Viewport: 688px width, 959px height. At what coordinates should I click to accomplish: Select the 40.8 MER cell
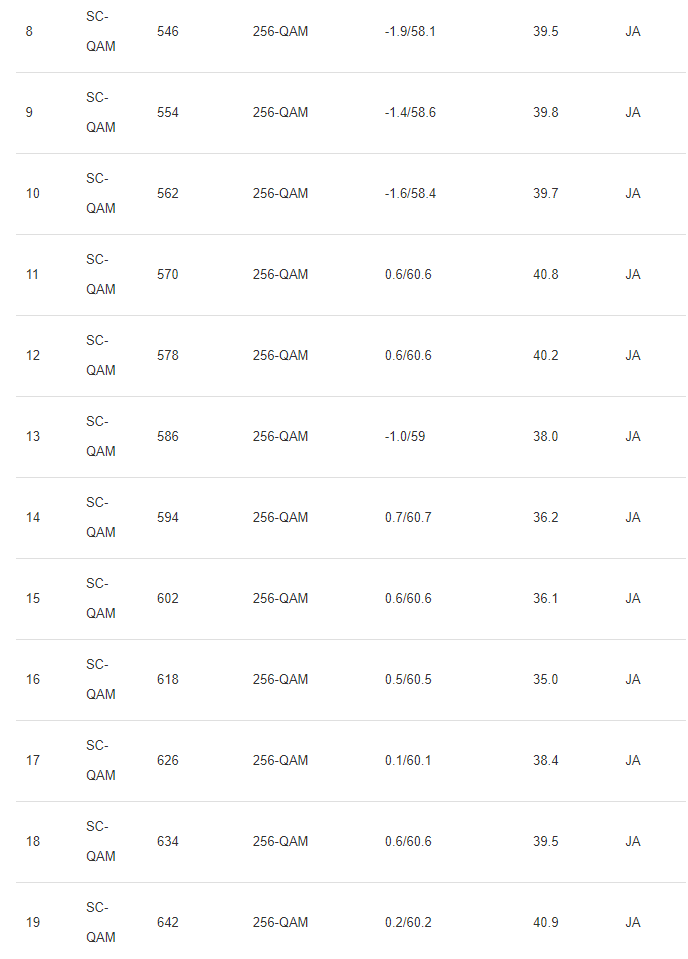pyautogui.click(x=546, y=275)
